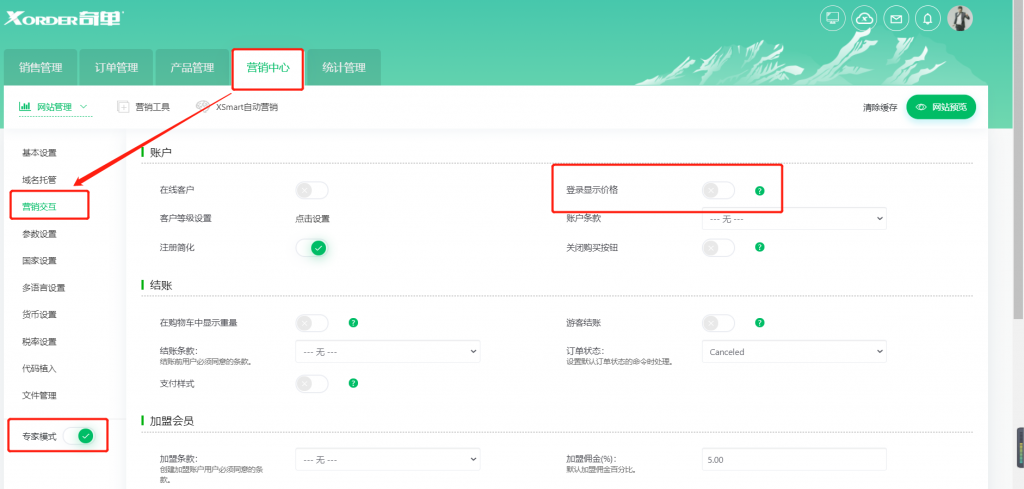1024x489 pixels.
Task: Open the 账户条款 dropdown
Action: [x=794, y=219]
